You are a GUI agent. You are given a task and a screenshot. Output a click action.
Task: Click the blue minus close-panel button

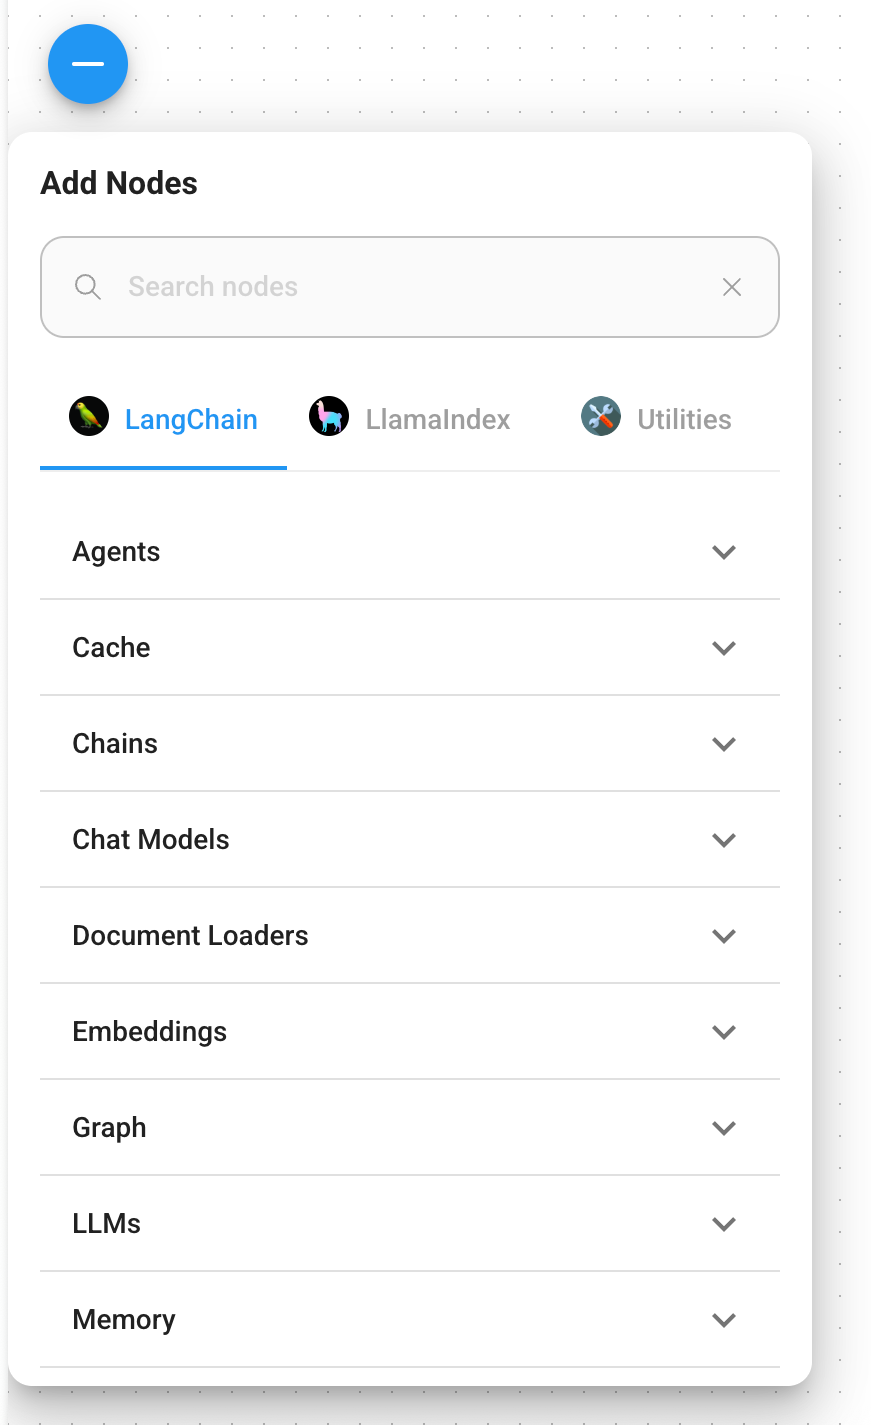88,64
